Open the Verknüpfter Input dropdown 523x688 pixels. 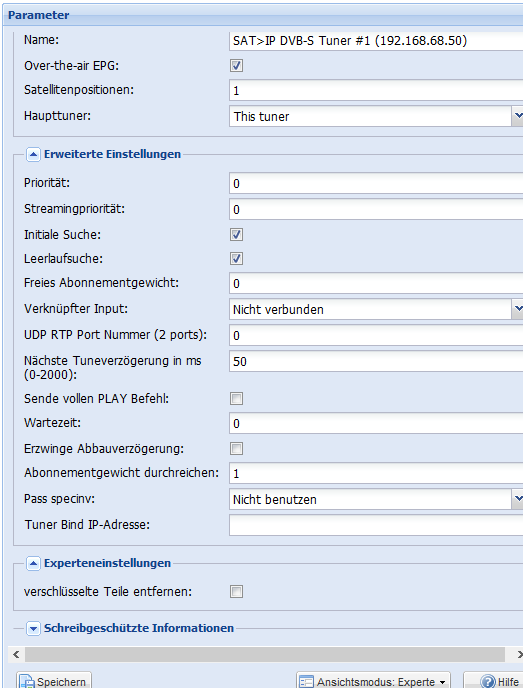pyautogui.click(x=518, y=309)
